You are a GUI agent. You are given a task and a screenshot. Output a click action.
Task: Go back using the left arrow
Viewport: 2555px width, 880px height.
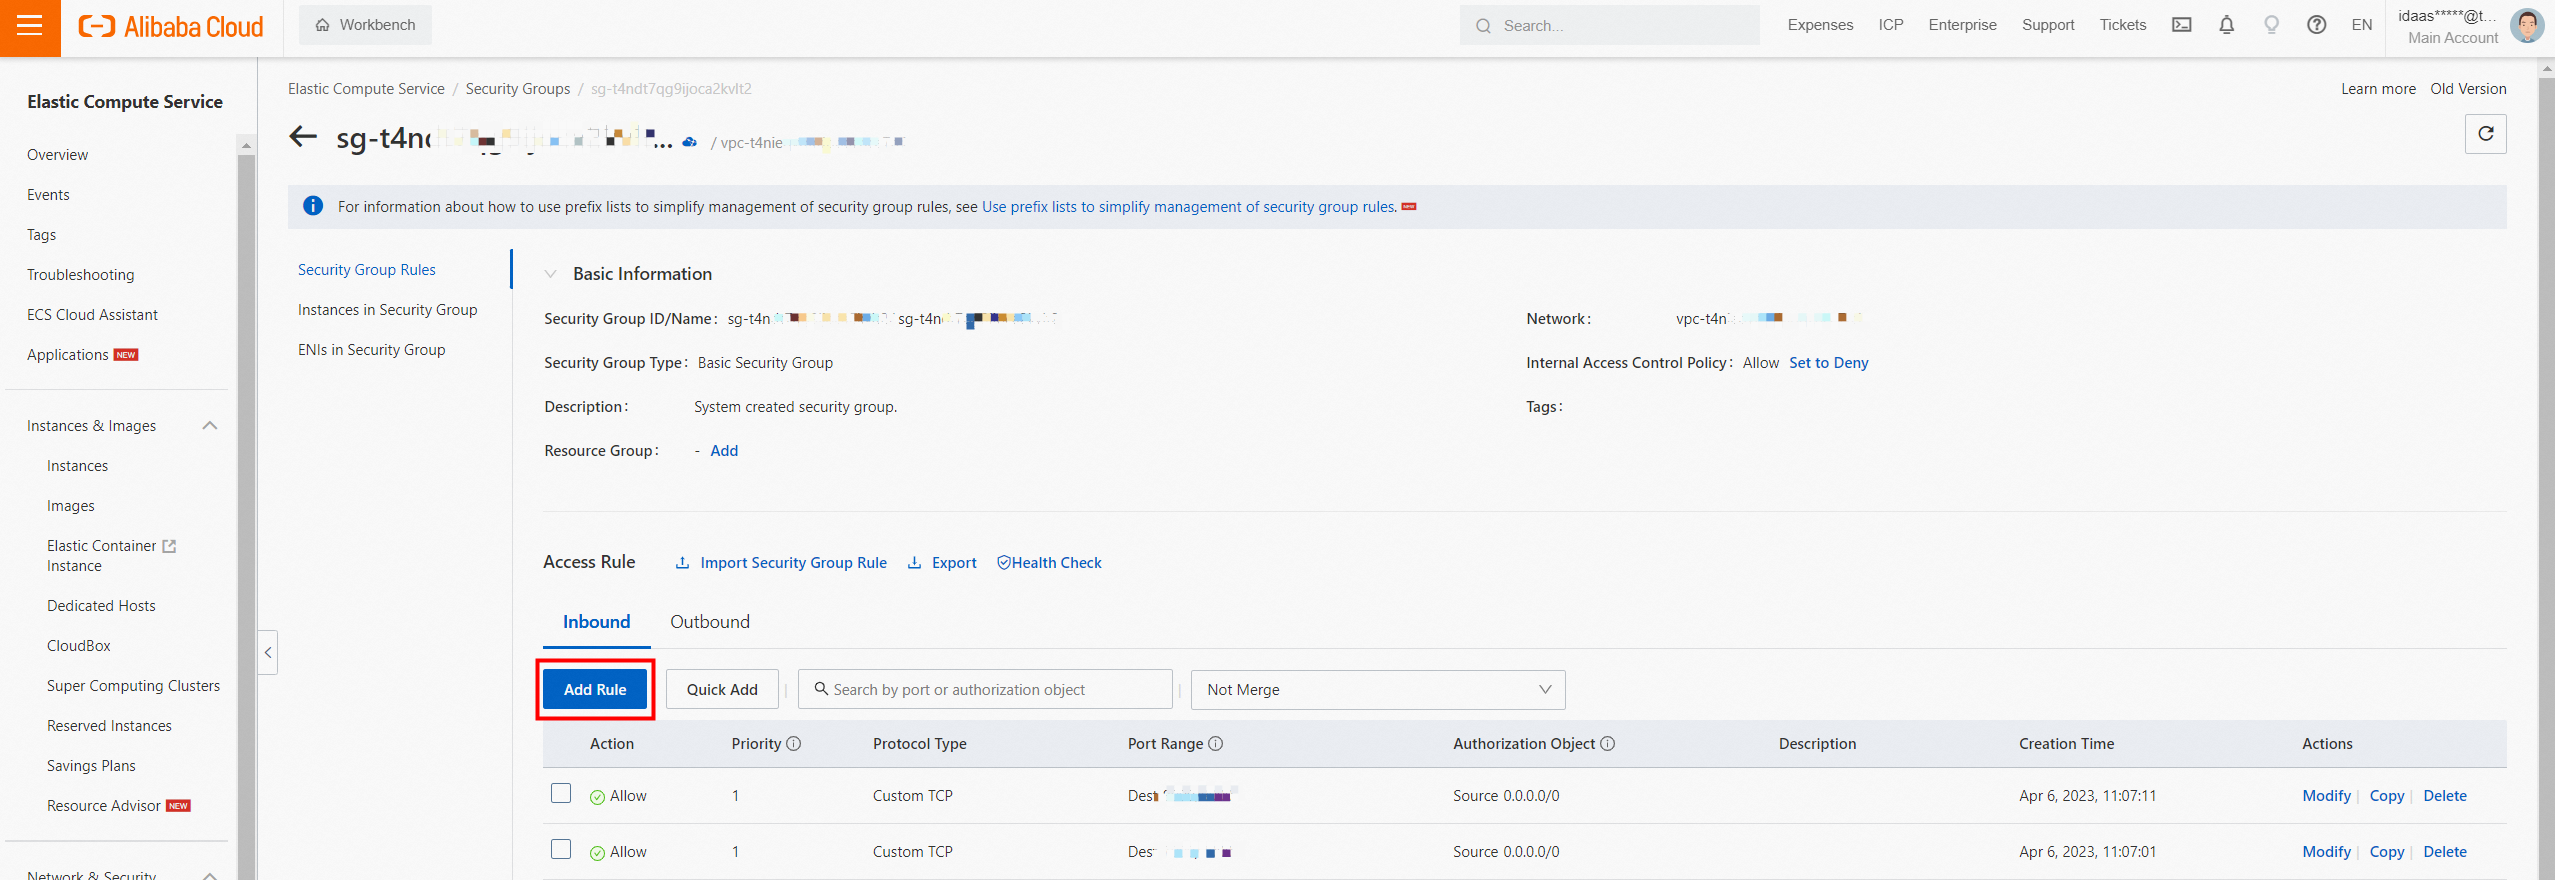tap(303, 137)
